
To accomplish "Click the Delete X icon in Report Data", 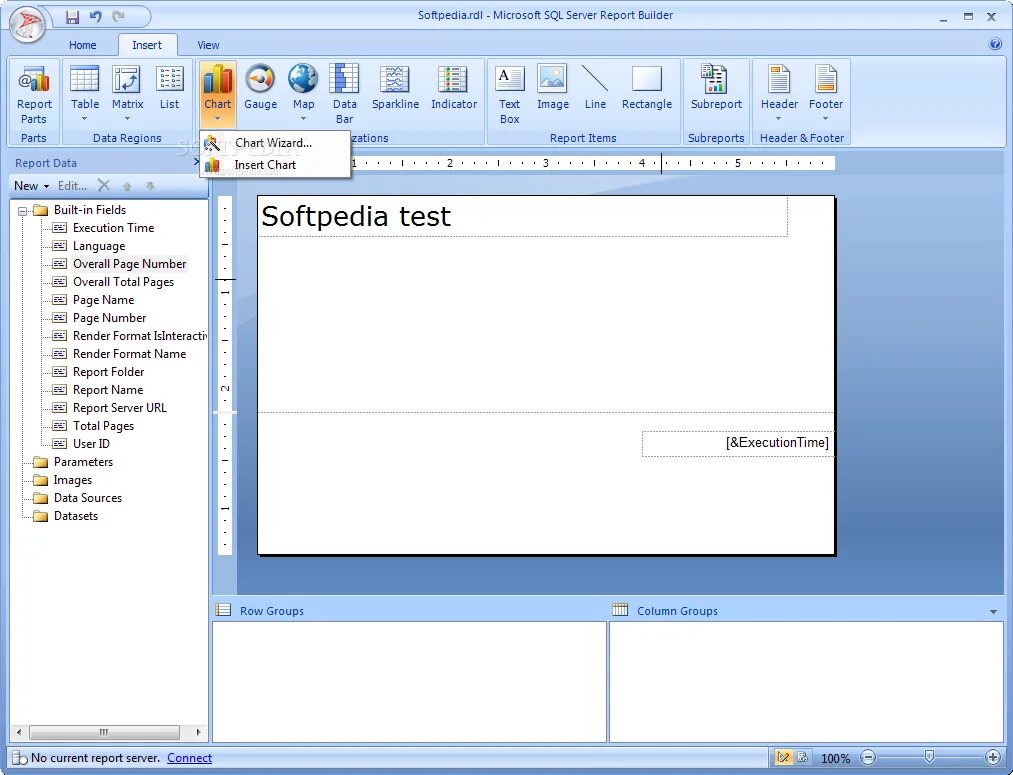I will tap(103, 186).
